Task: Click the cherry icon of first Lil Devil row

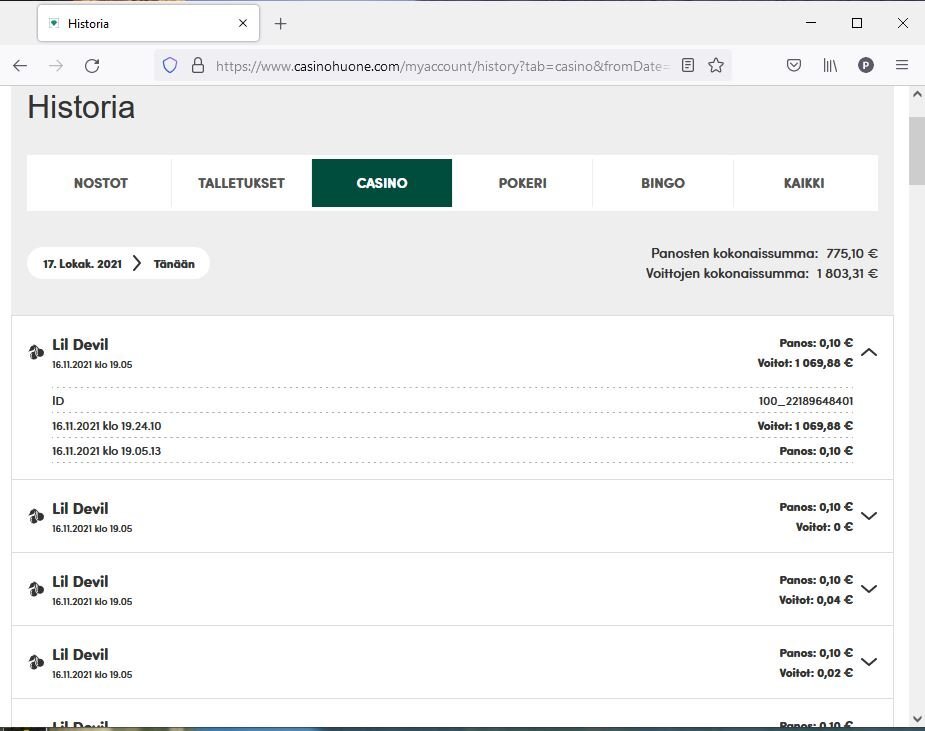Action: (x=36, y=352)
